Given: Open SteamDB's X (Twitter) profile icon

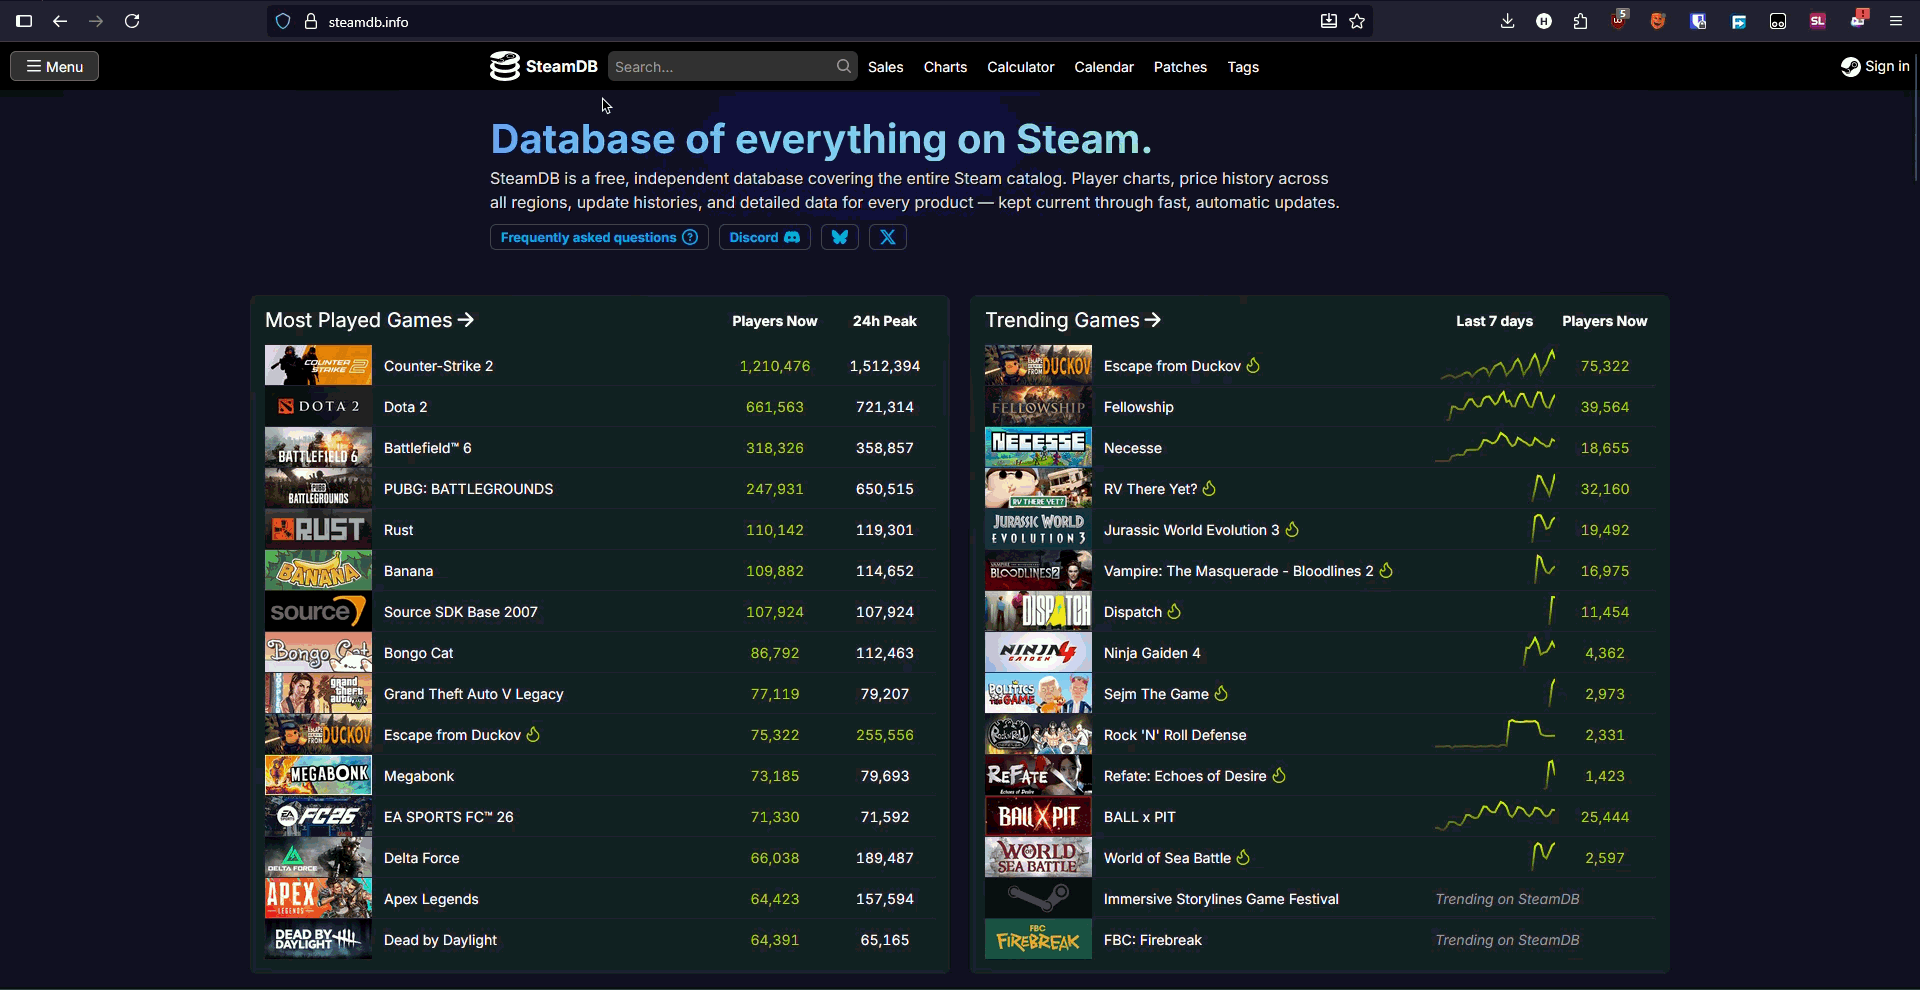Looking at the screenshot, I should 887,237.
